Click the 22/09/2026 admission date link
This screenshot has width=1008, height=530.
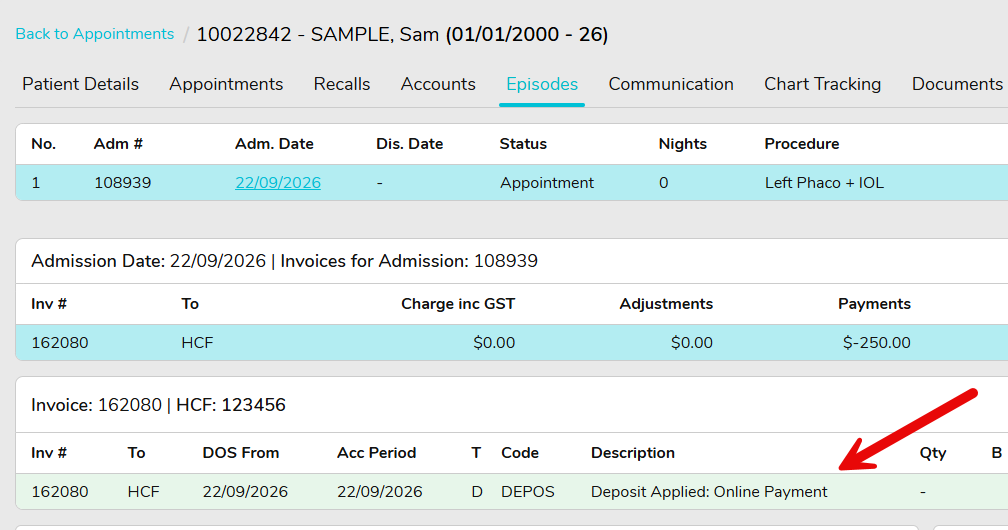tap(278, 183)
